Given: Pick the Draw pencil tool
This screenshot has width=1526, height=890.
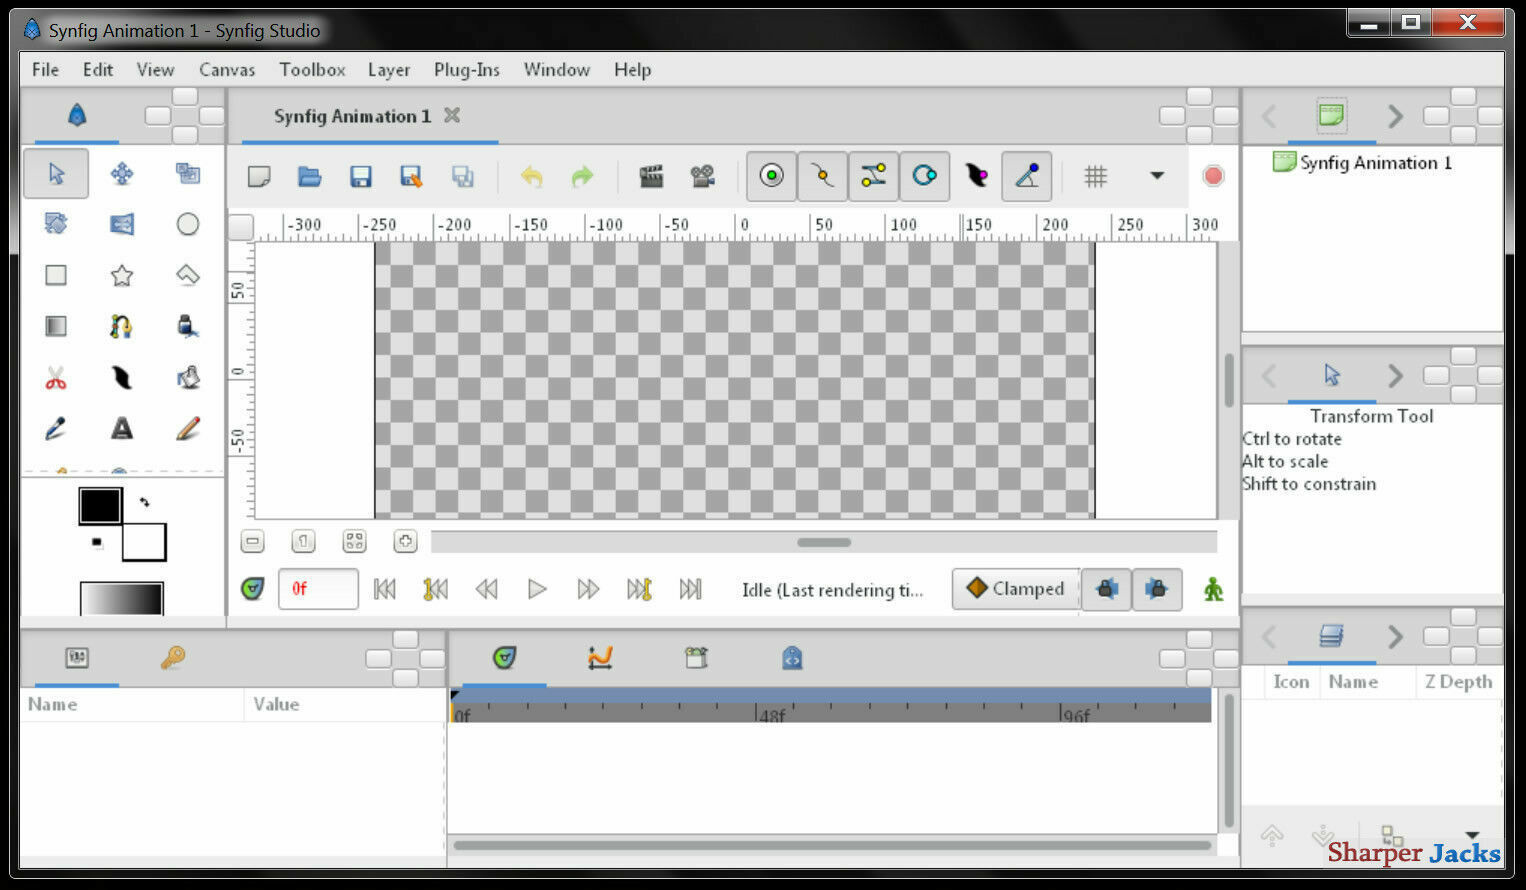Looking at the screenshot, I should pos(188,429).
